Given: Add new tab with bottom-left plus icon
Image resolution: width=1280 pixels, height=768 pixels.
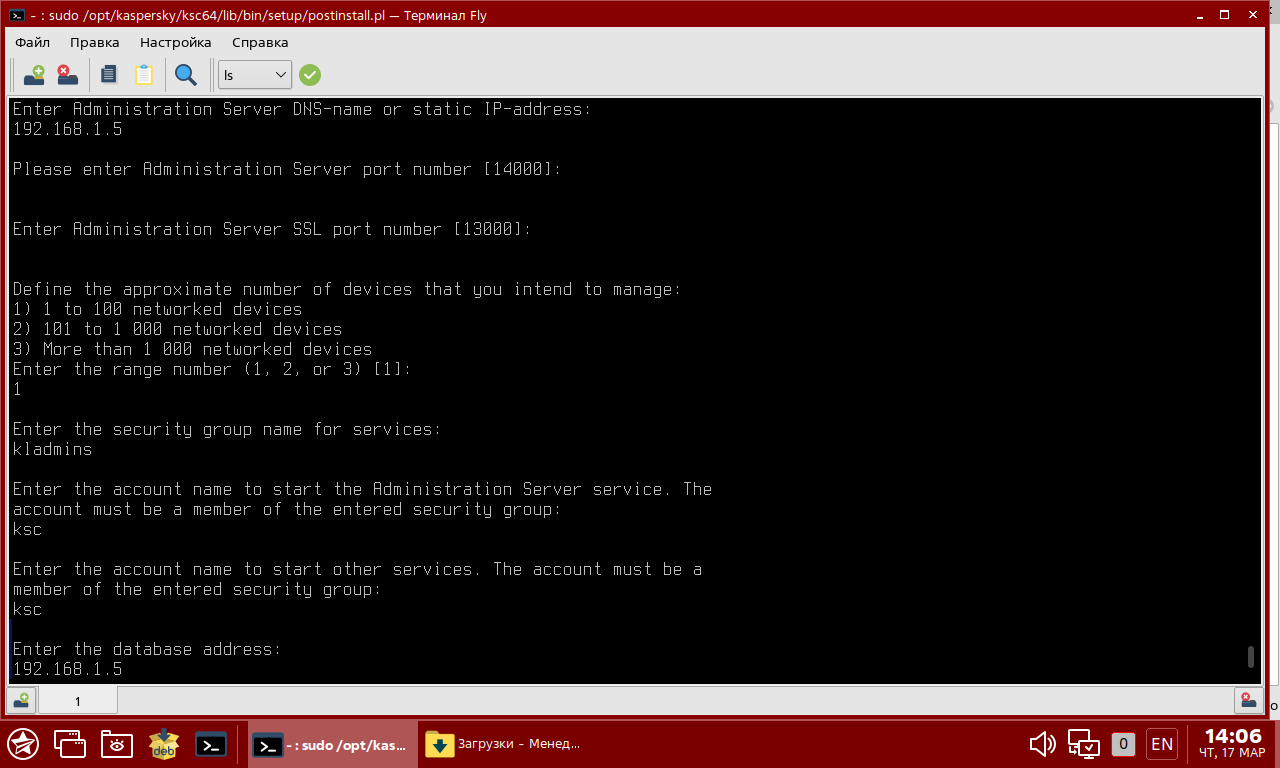Looking at the screenshot, I should point(22,701).
